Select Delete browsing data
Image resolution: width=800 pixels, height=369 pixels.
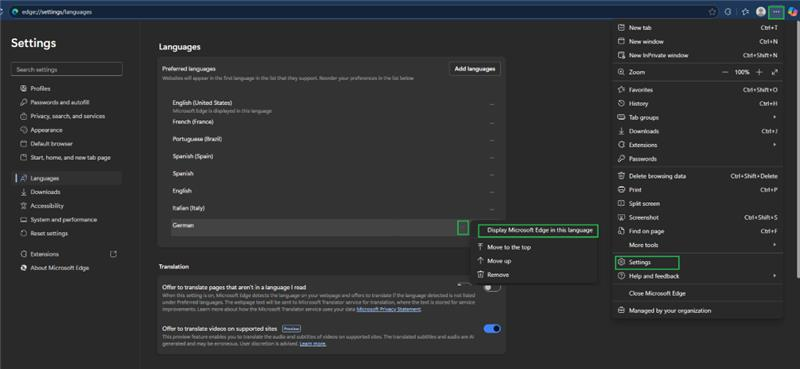point(698,176)
